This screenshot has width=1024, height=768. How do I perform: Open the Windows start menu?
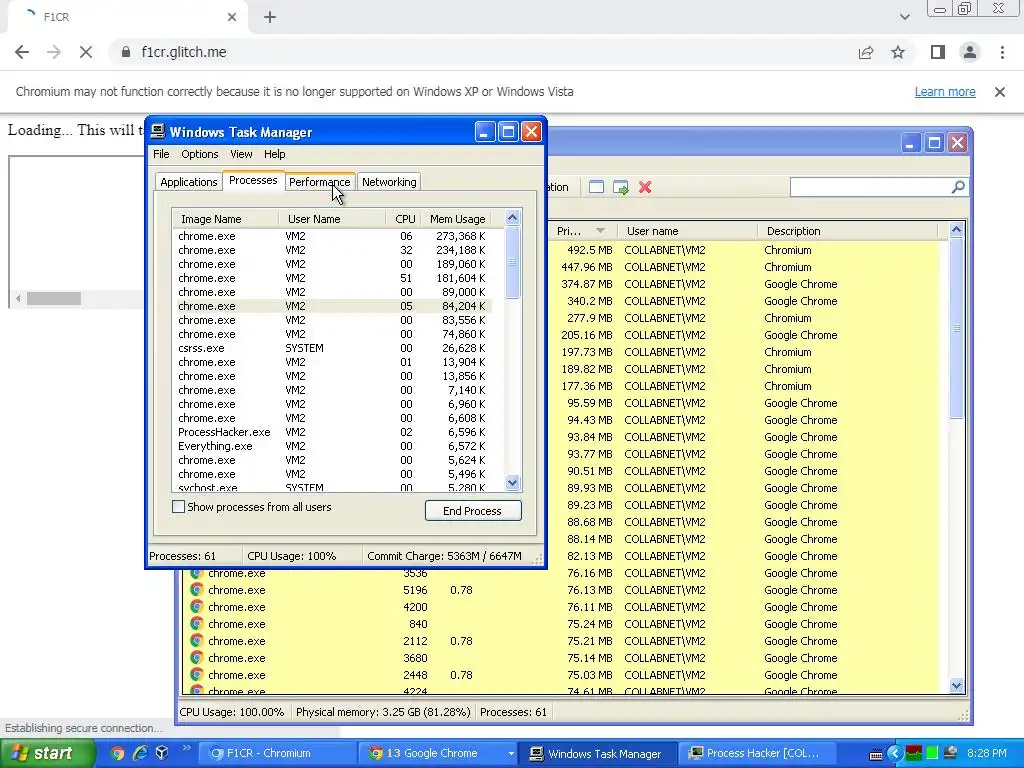coord(47,753)
